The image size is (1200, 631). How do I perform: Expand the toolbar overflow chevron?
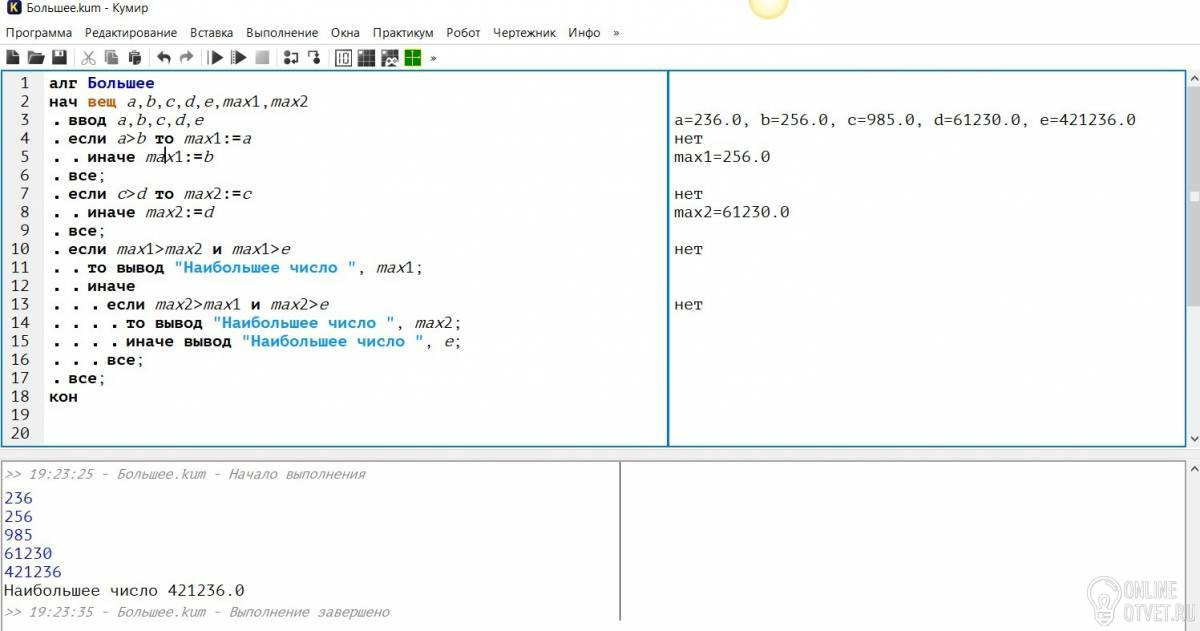434,58
